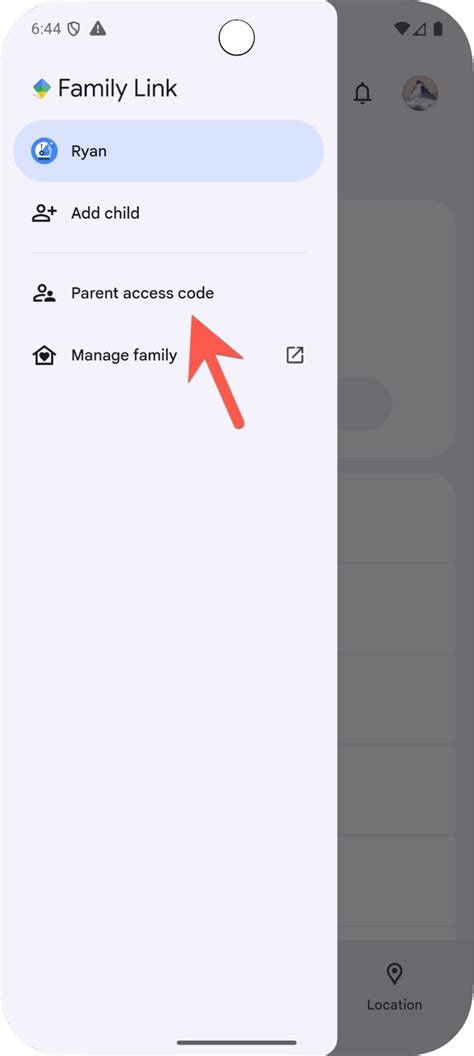The image size is (474, 1056).
Task: Select Ryan's child profile
Action: [x=168, y=151]
